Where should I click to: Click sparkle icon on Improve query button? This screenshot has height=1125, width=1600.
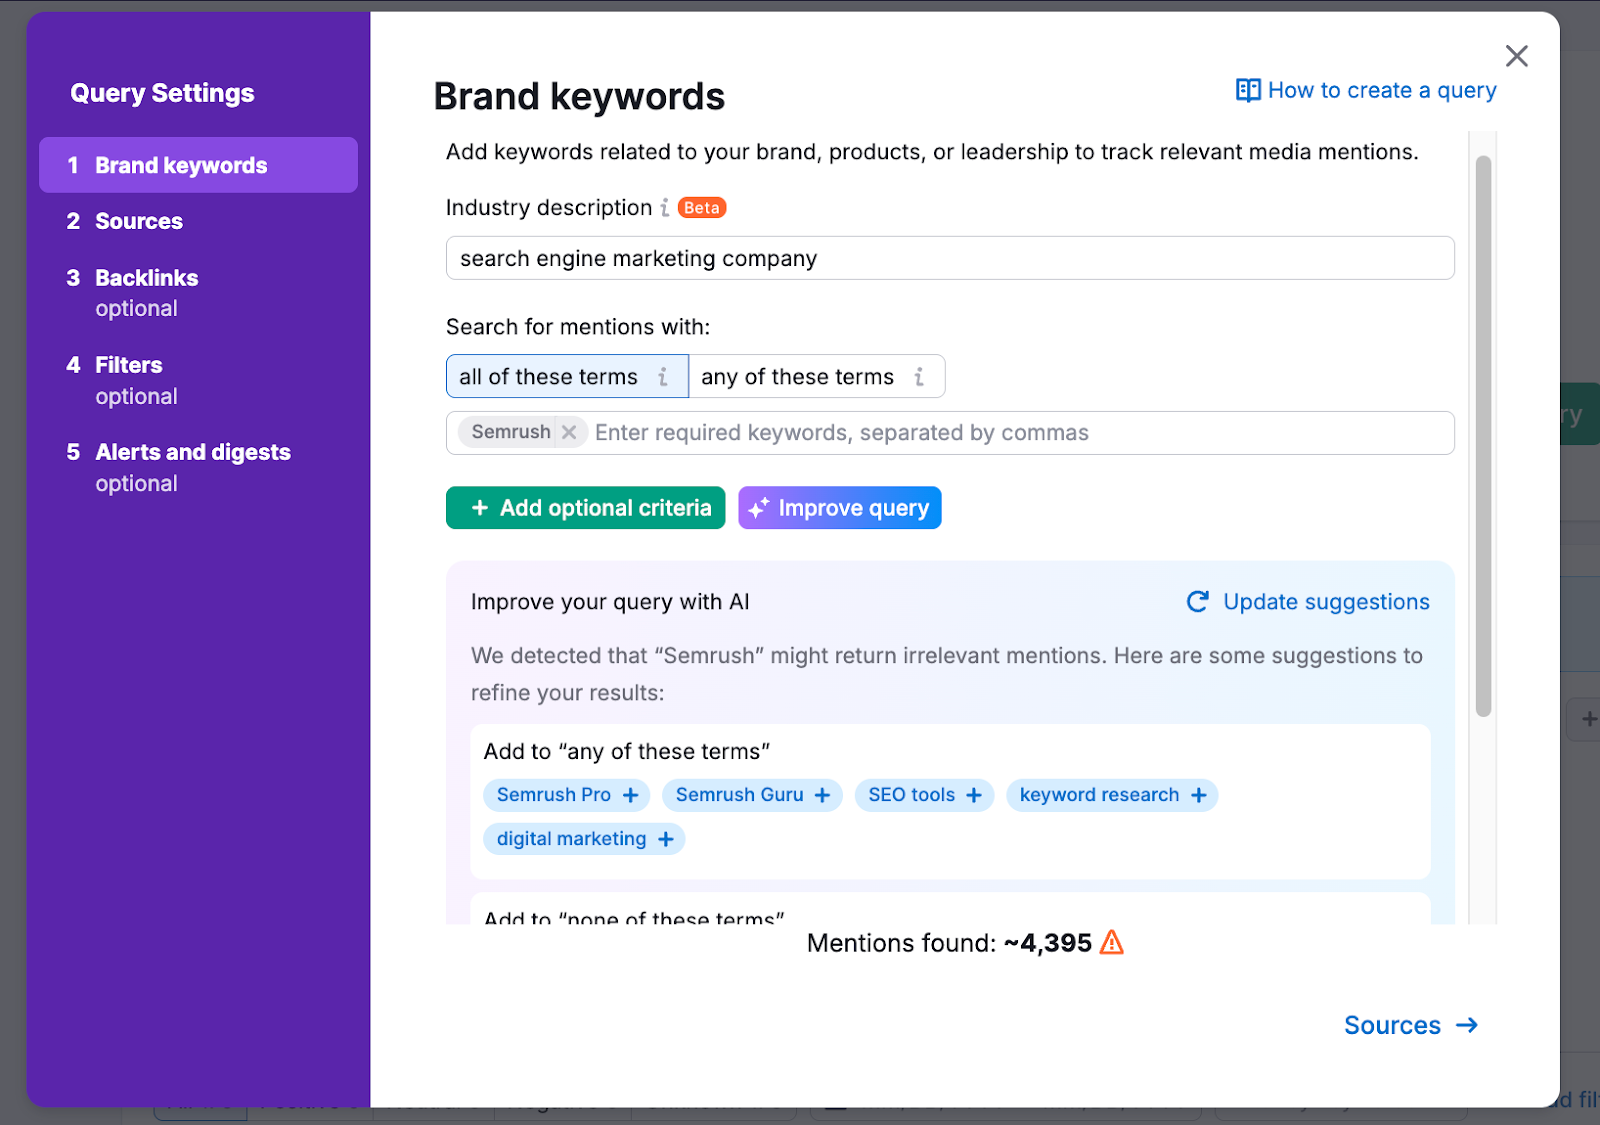759,508
